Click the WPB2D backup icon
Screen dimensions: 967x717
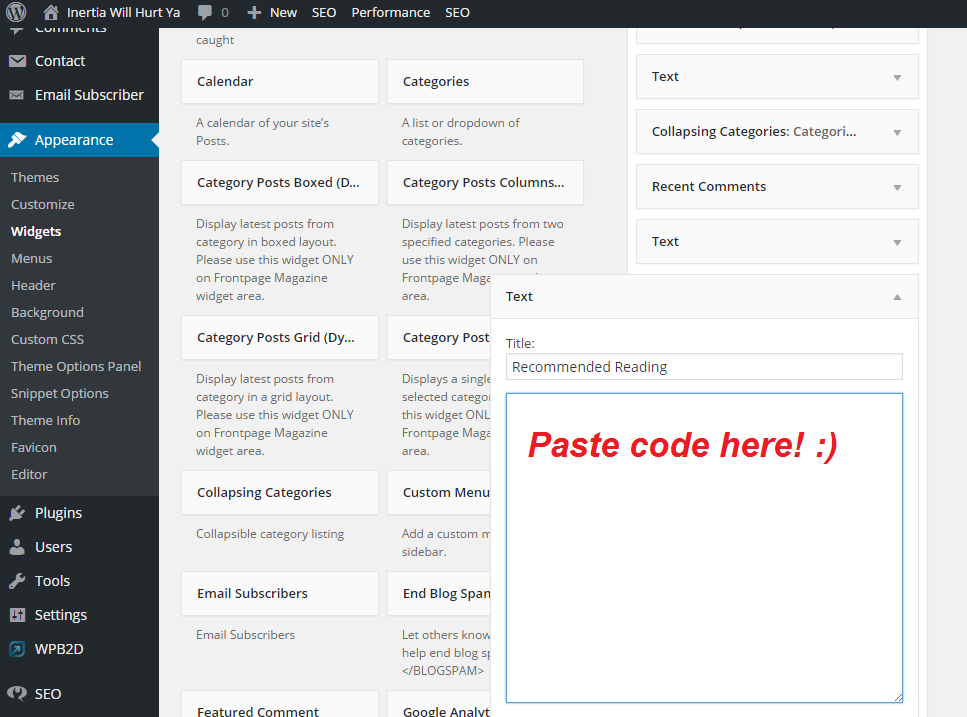coord(17,649)
